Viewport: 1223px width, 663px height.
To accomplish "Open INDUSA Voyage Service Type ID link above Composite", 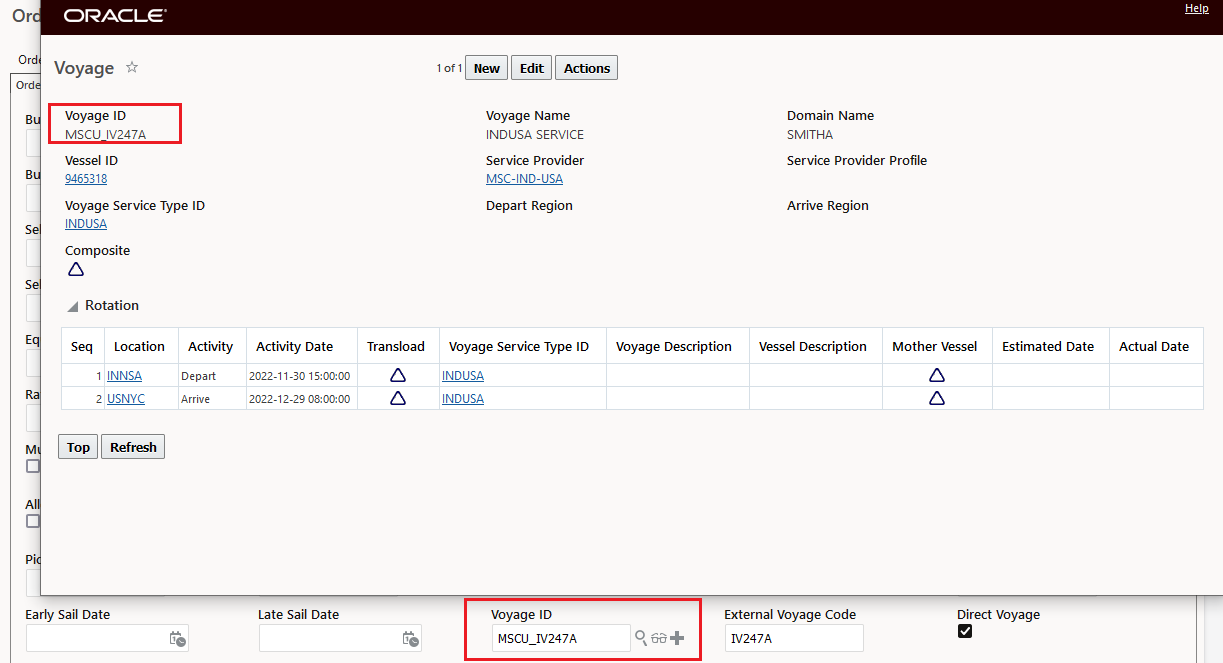I will click(x=86, y=224).
